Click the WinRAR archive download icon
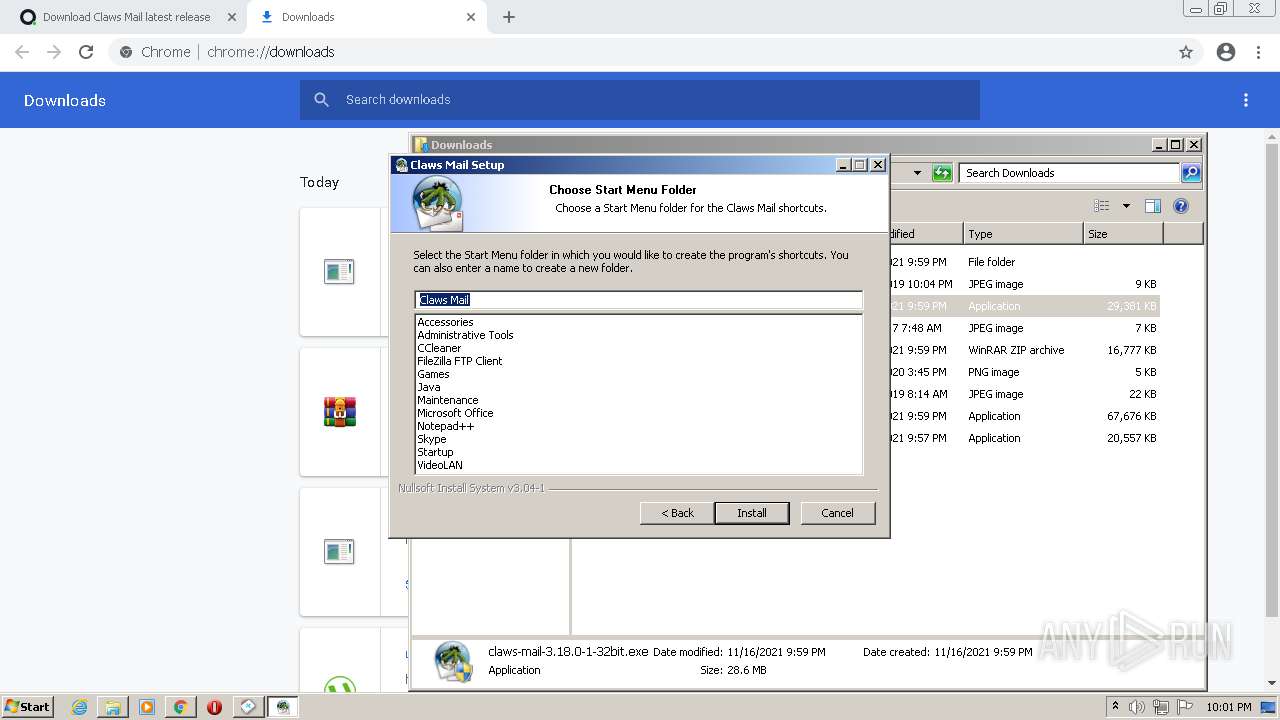This screenshot has height=720, width=1280. 340,411
